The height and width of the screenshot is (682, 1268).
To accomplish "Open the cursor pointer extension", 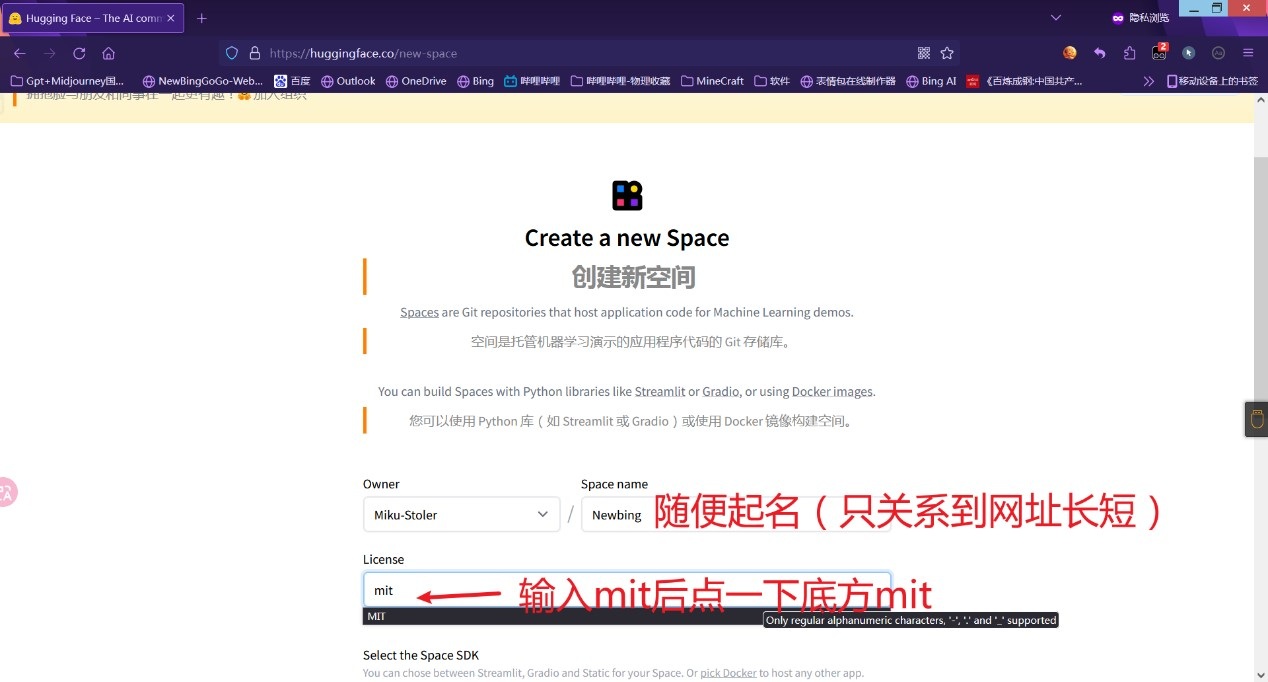I will point(1189,53).
